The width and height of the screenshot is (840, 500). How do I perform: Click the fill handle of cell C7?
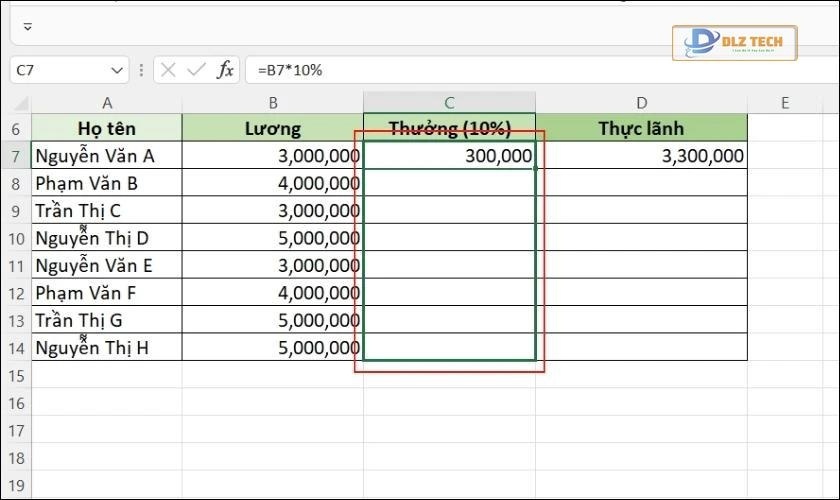[535, 168]
